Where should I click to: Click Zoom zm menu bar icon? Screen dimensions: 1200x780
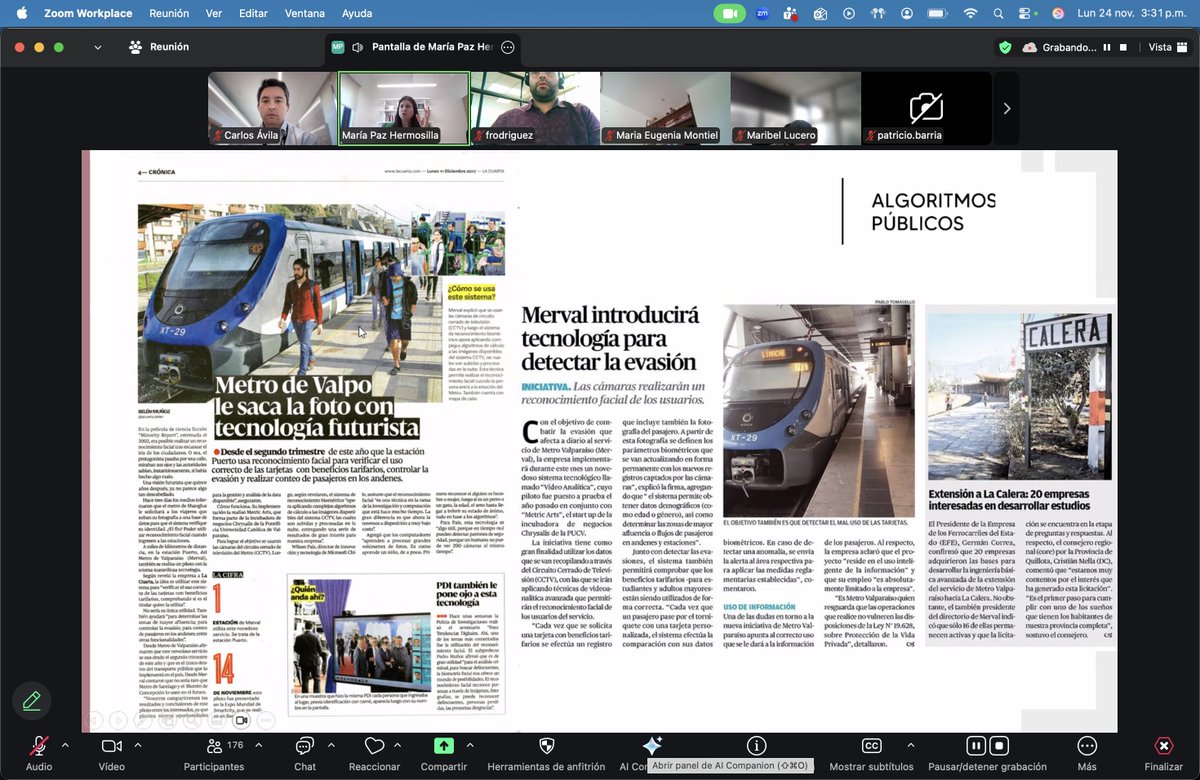click(x=762, y=13)
